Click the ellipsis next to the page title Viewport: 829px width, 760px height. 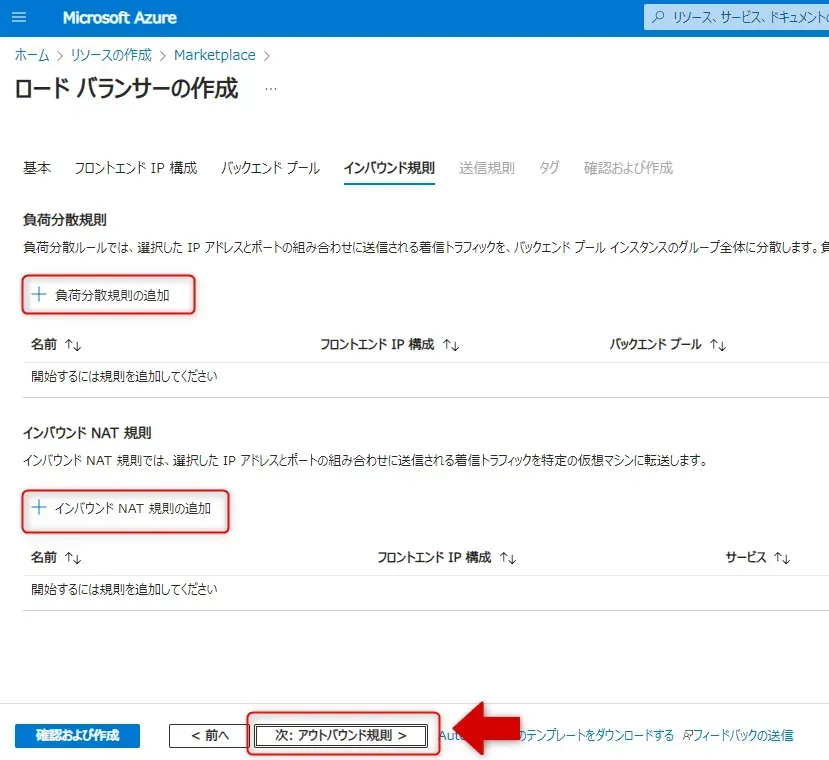[270, 89]
